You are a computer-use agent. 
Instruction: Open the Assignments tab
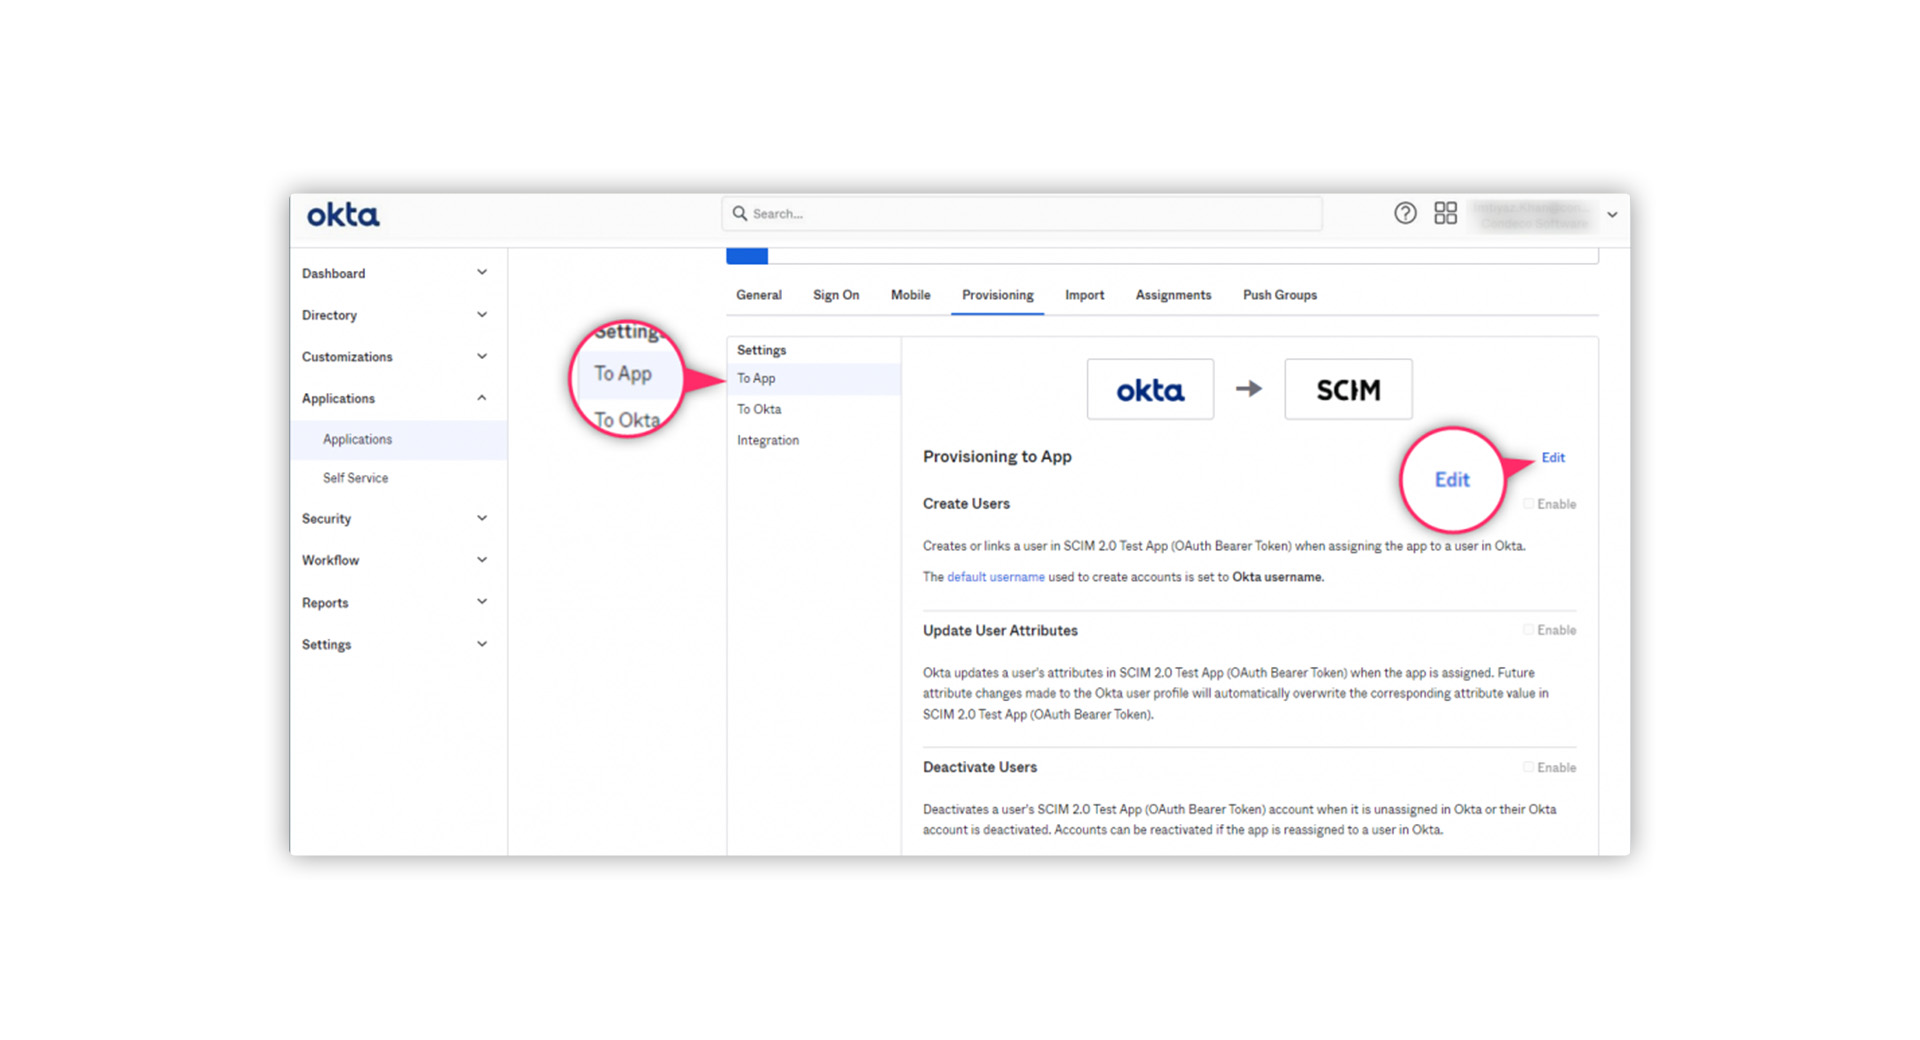coord(1173,295)
